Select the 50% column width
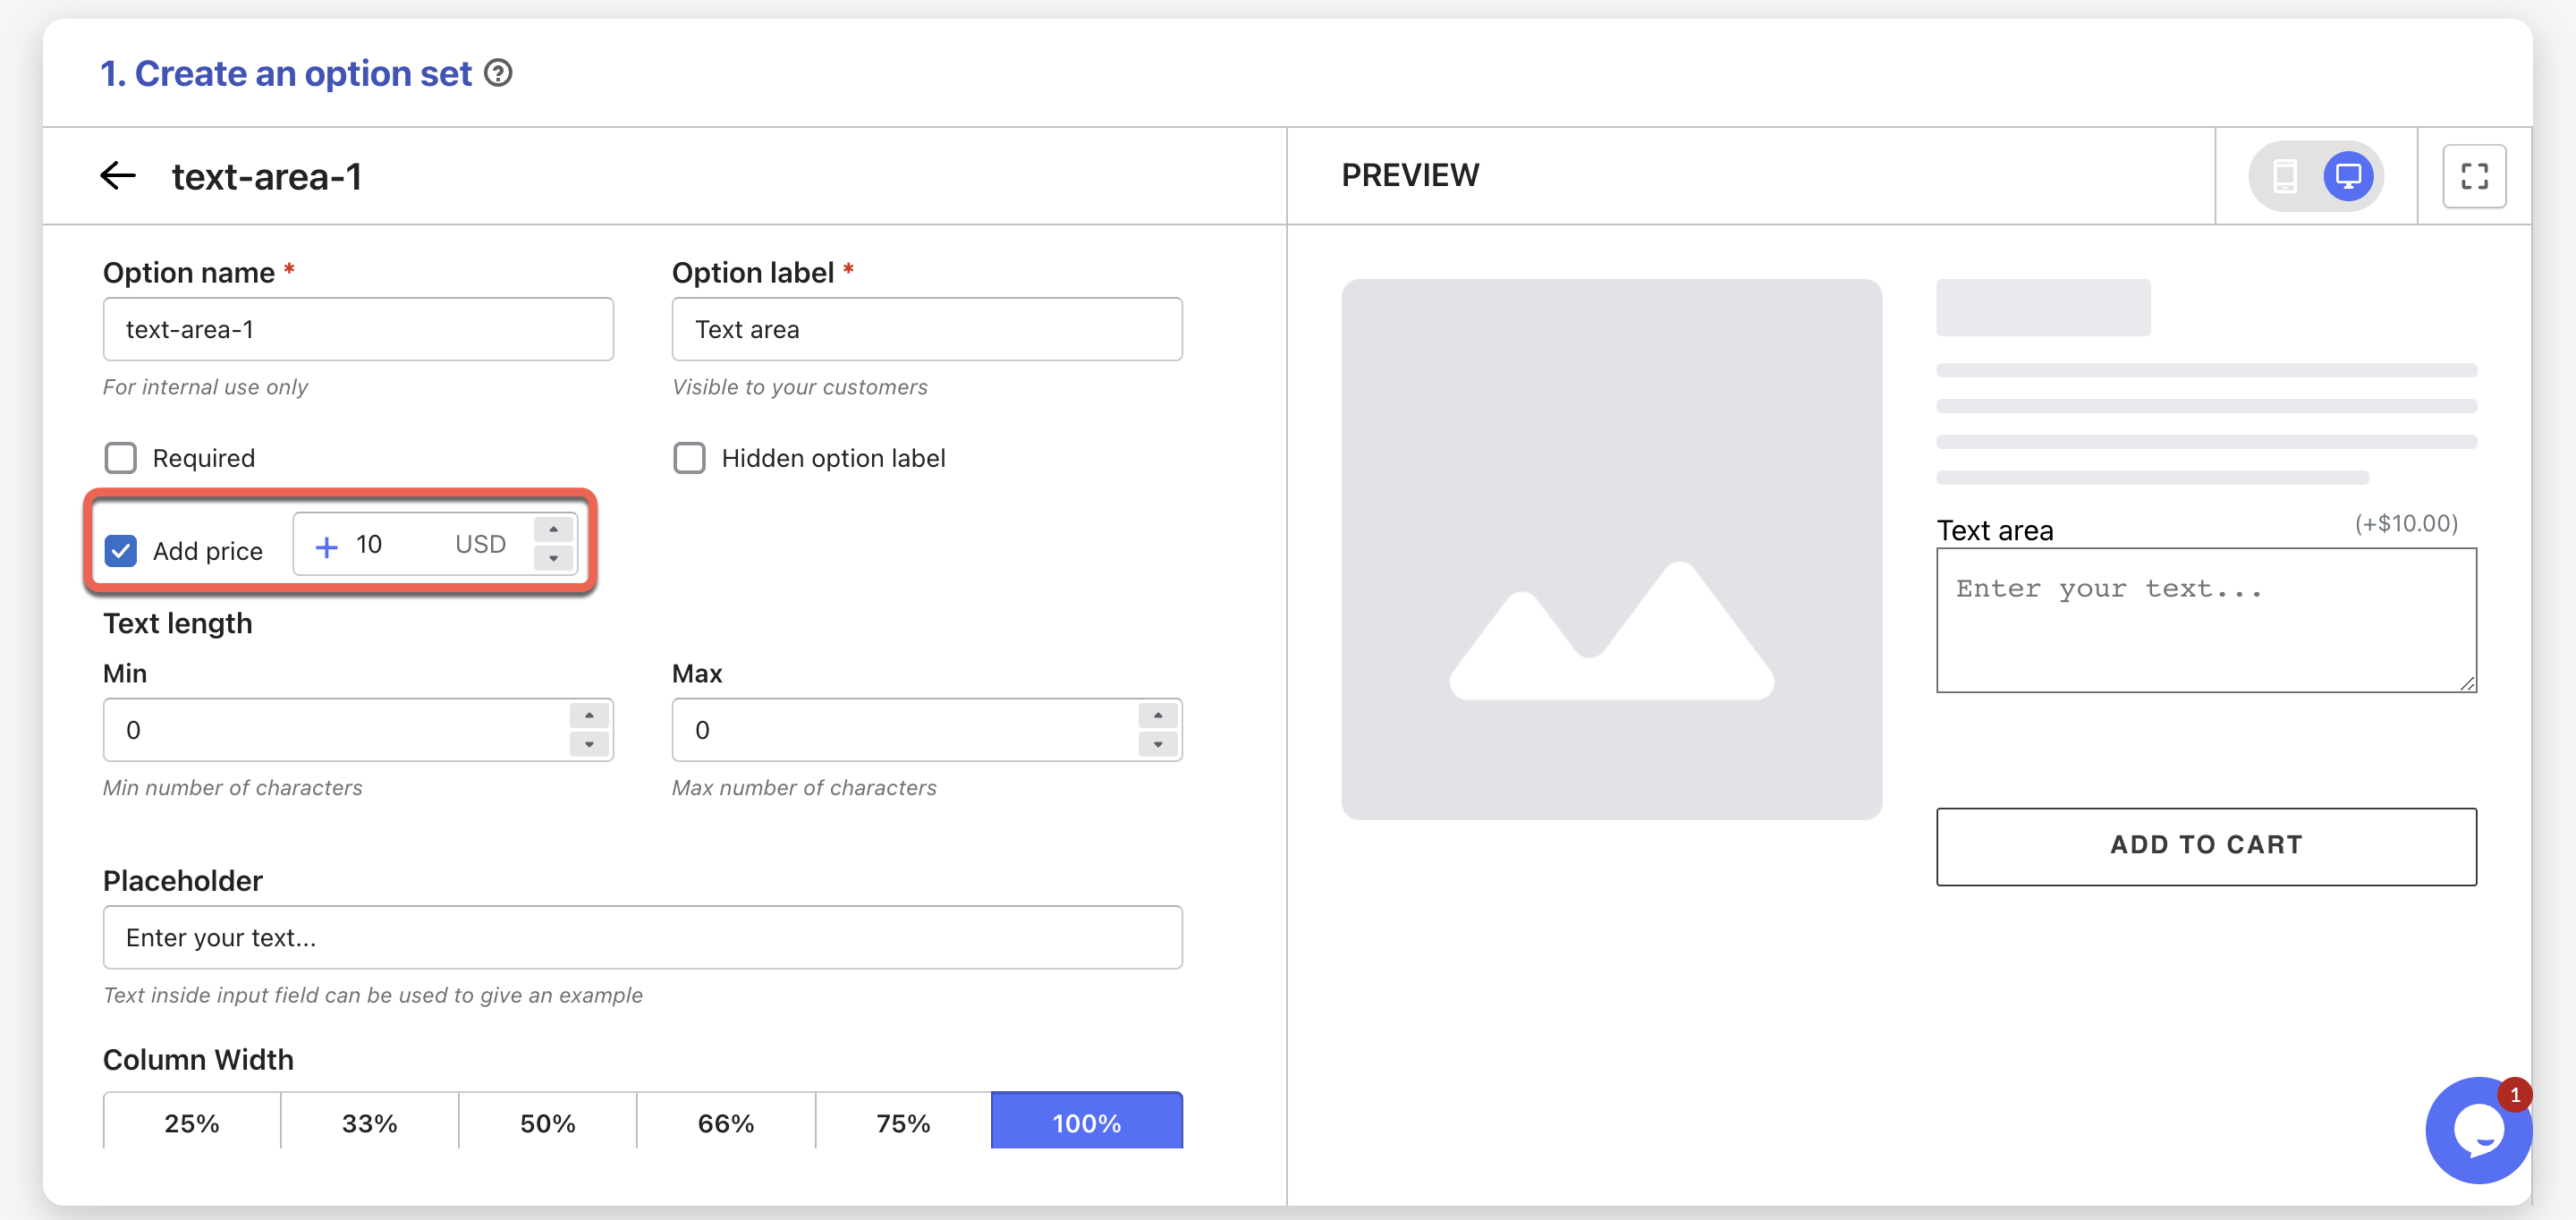The height and width of the screenshot is (1220, 2576). click(547, 1123)
